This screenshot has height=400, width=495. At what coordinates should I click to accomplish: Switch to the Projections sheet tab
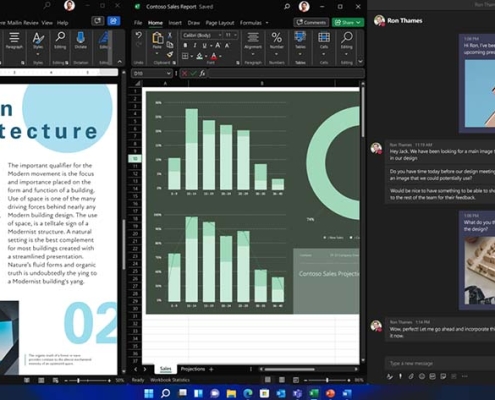pos(193,369)
